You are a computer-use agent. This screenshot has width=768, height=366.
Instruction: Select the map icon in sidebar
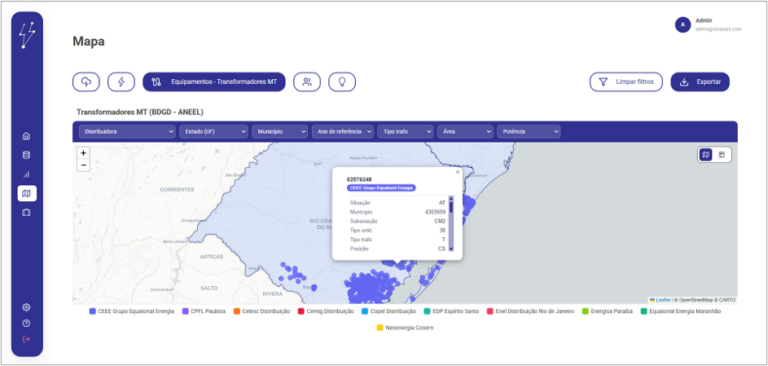click(27, 194)
